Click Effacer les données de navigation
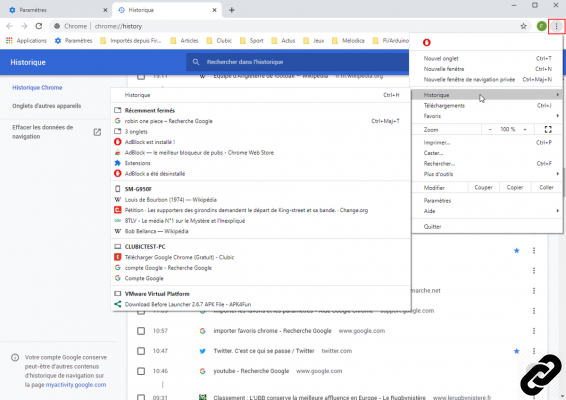The height and width of the screenshot is (400, 566). [43, 132]
